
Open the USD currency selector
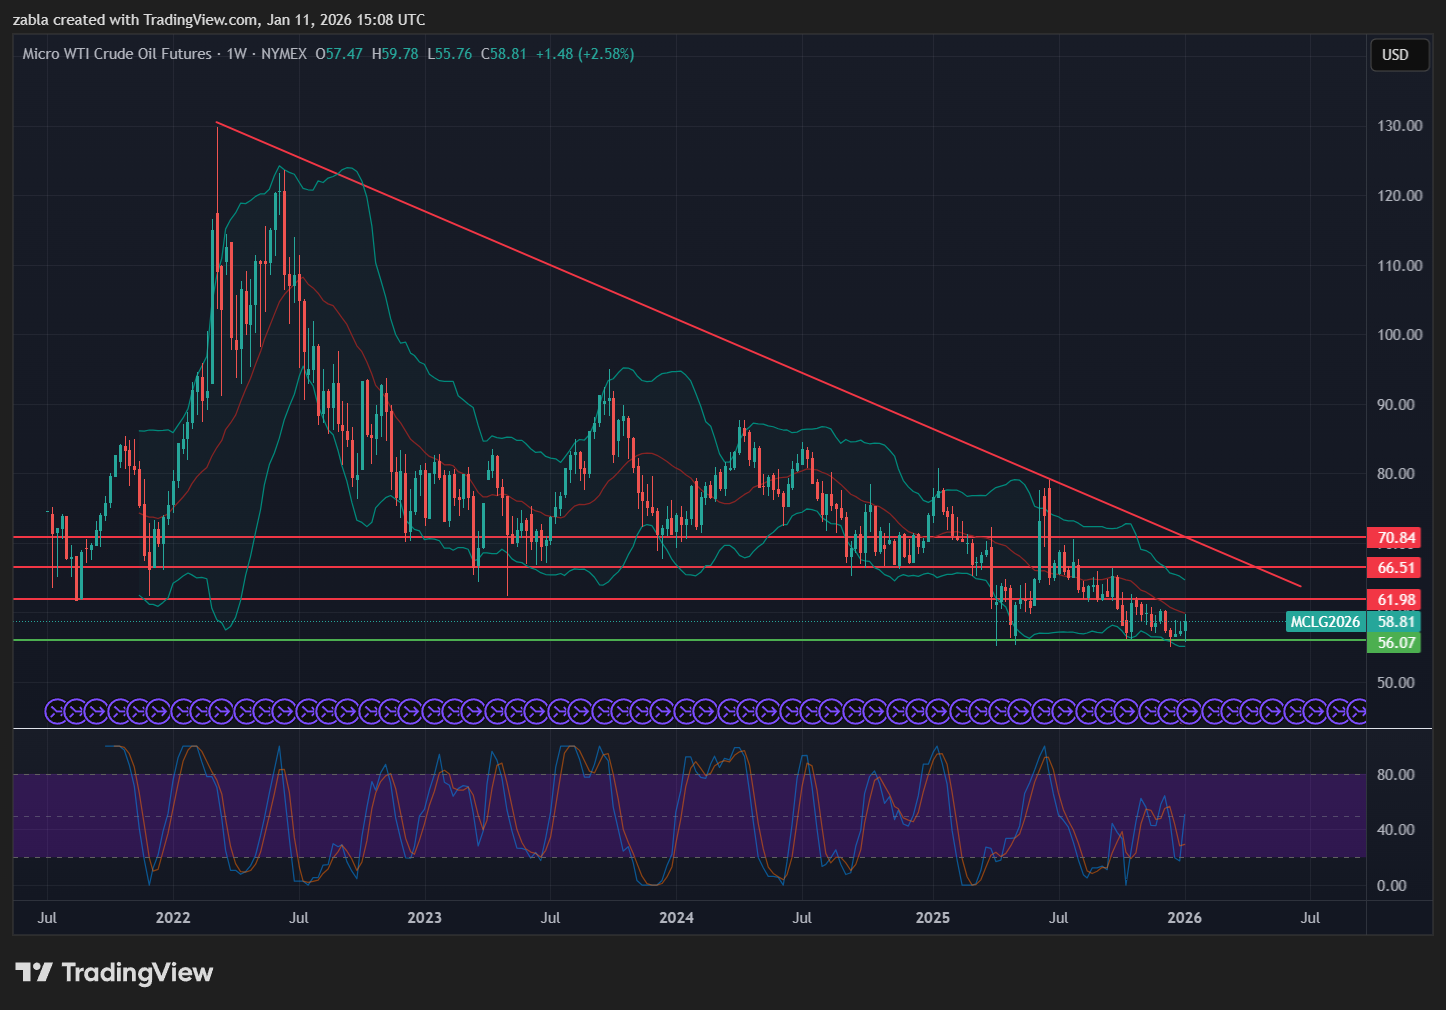[1395, 55]
